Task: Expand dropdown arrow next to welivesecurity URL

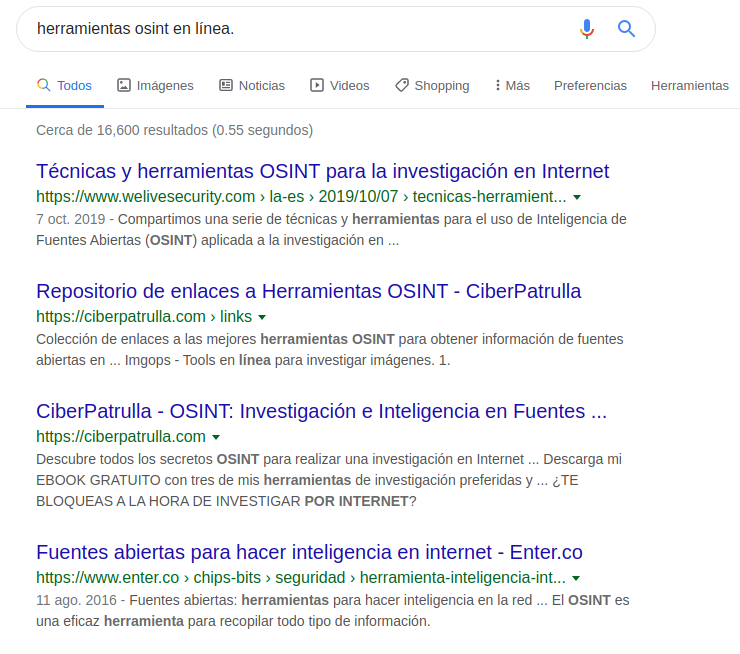Action: [577, 198]
